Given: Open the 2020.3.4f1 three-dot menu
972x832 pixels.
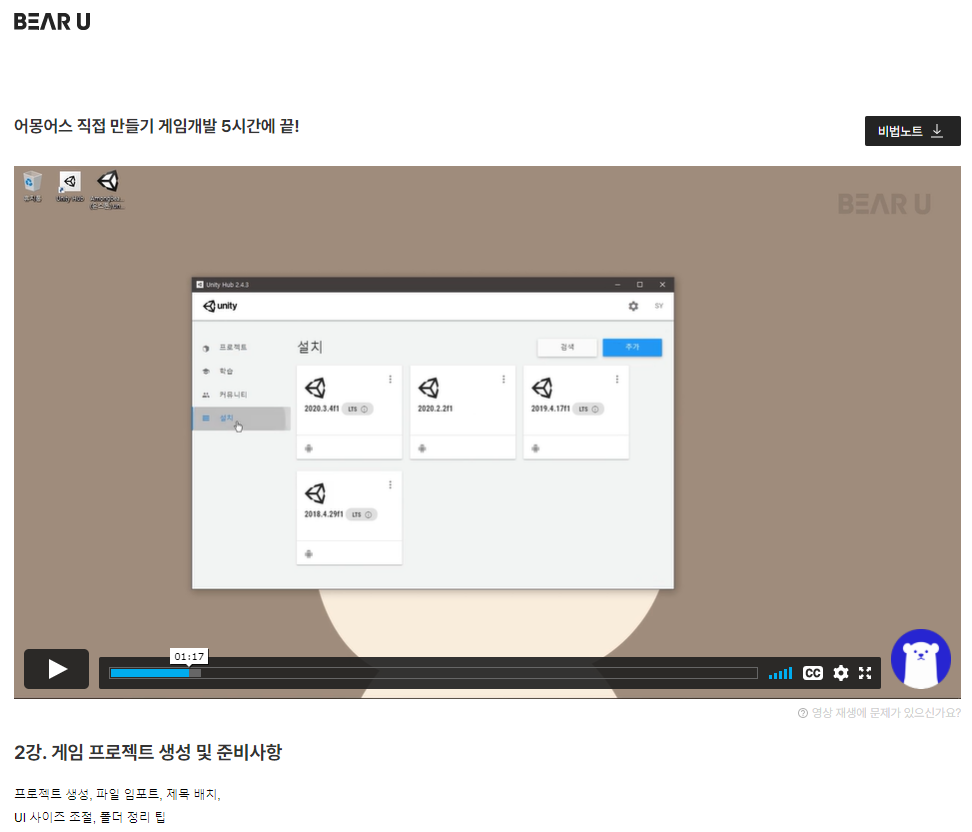Looking at the screenshot, I should pos(390,379).
